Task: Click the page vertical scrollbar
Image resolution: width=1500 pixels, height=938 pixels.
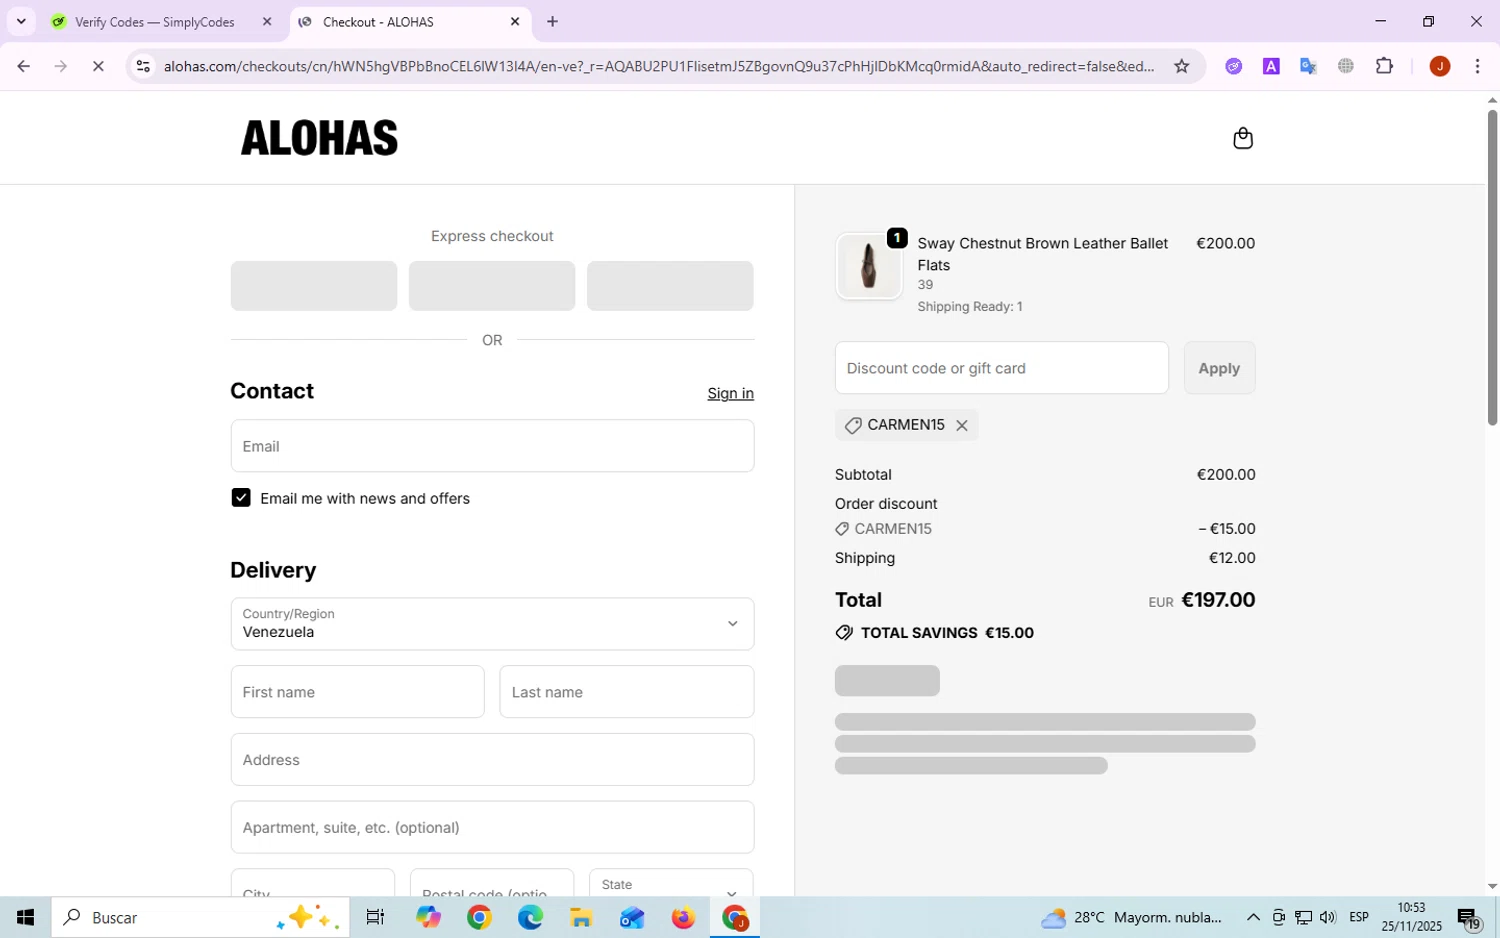Action: [1492, 267]
